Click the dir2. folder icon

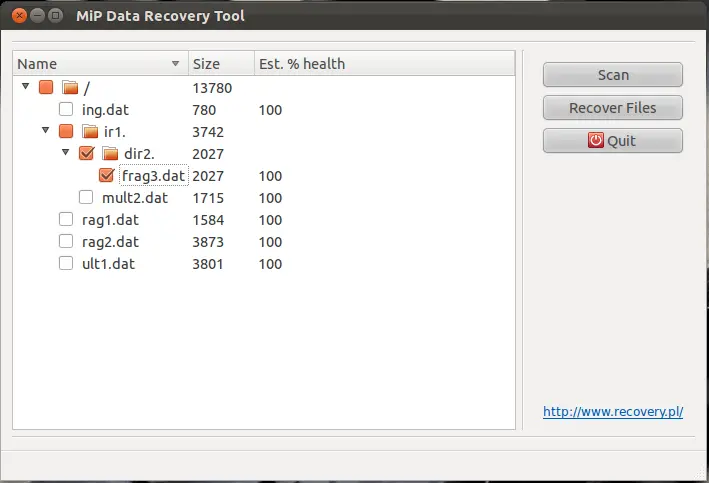click(110, 154)
